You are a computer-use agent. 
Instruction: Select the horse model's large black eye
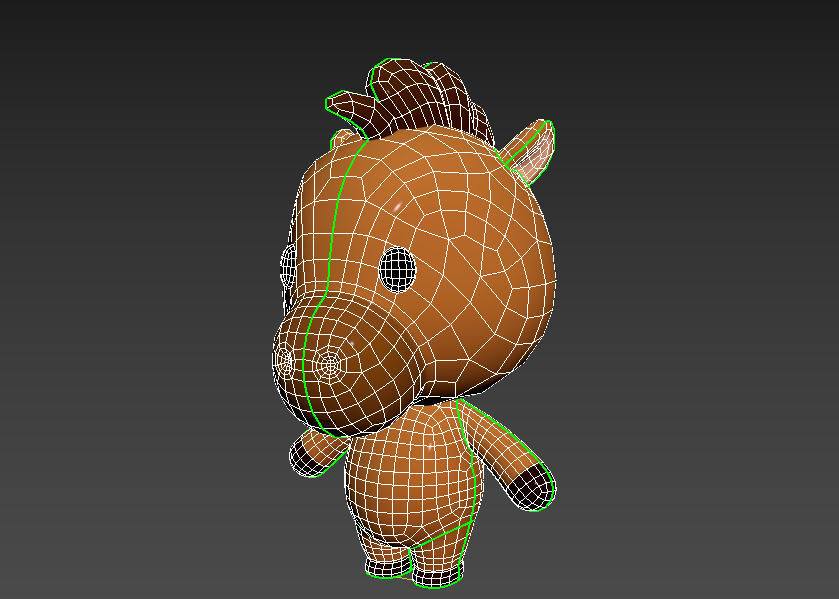click(398, 270)
